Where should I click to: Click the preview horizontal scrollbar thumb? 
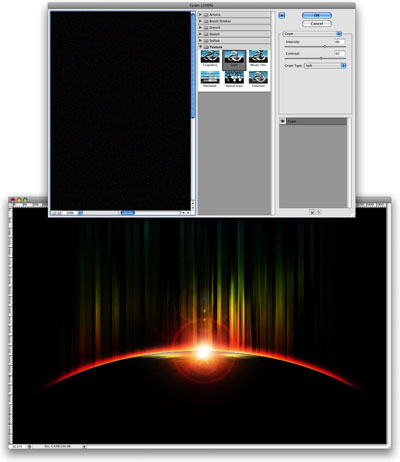point(128,213)
